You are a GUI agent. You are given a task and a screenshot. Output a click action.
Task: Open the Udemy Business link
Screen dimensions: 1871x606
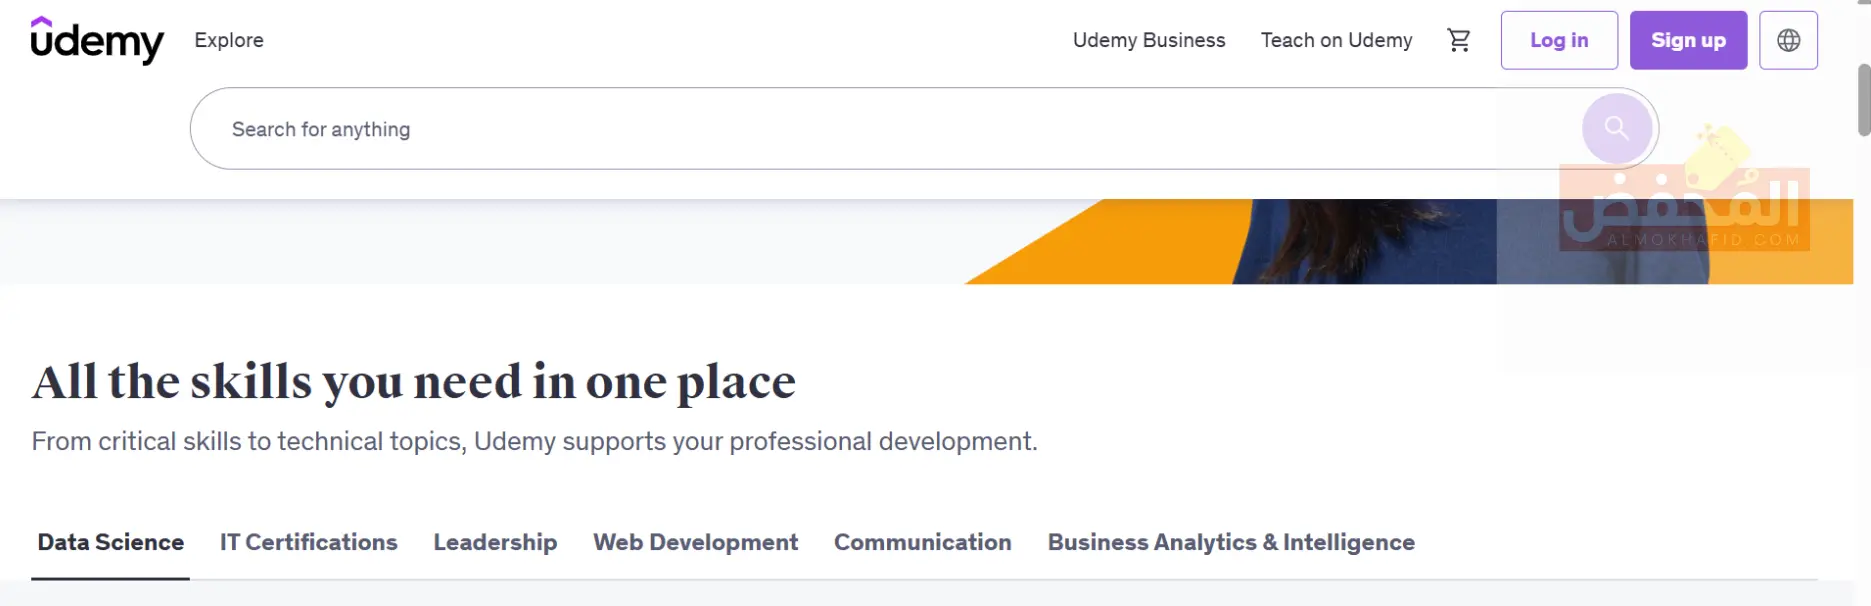[x=1149, y=40]
